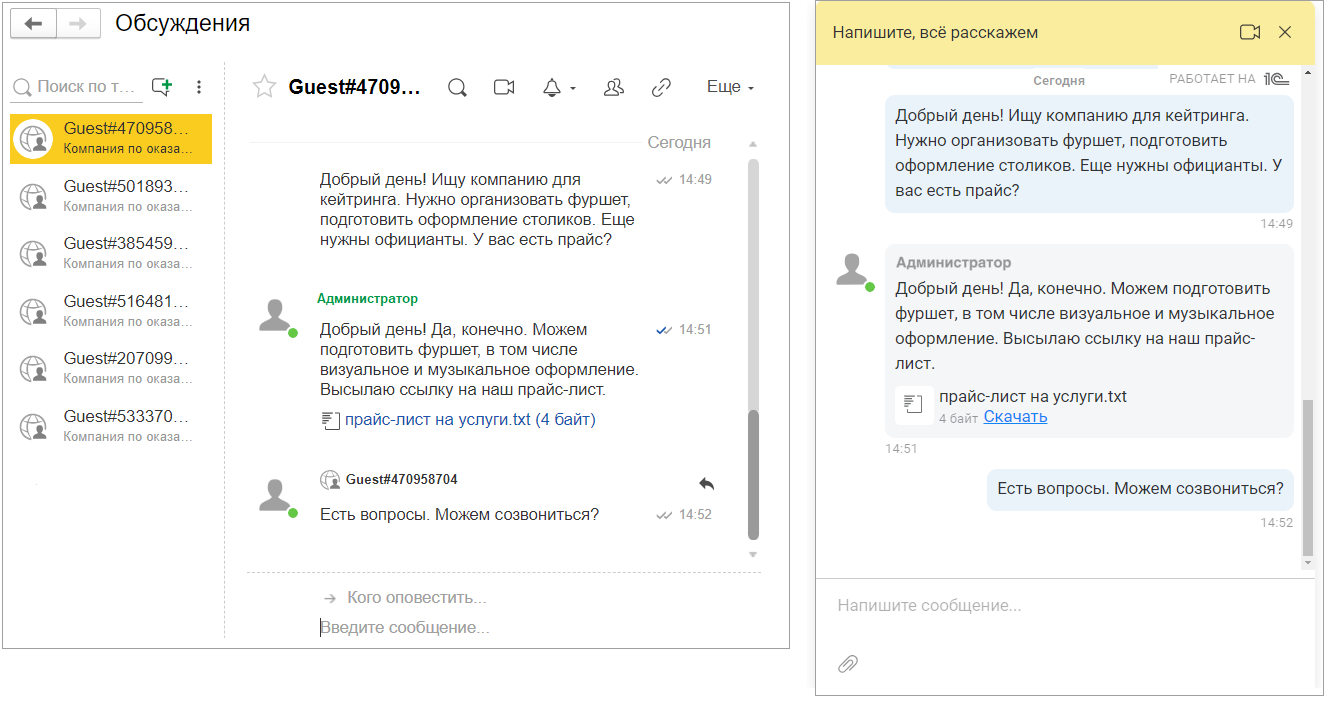Click "Скачать" link in chat widget
This screenshot has height=702, width=1331.
1015,417
